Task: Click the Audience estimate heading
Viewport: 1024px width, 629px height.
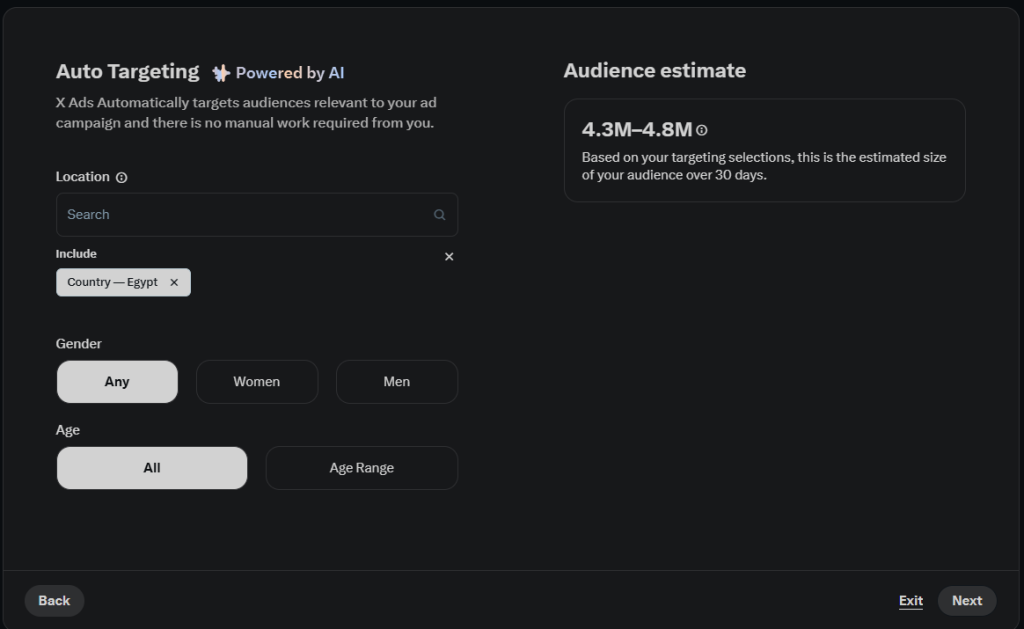Action: coord(654,71)
